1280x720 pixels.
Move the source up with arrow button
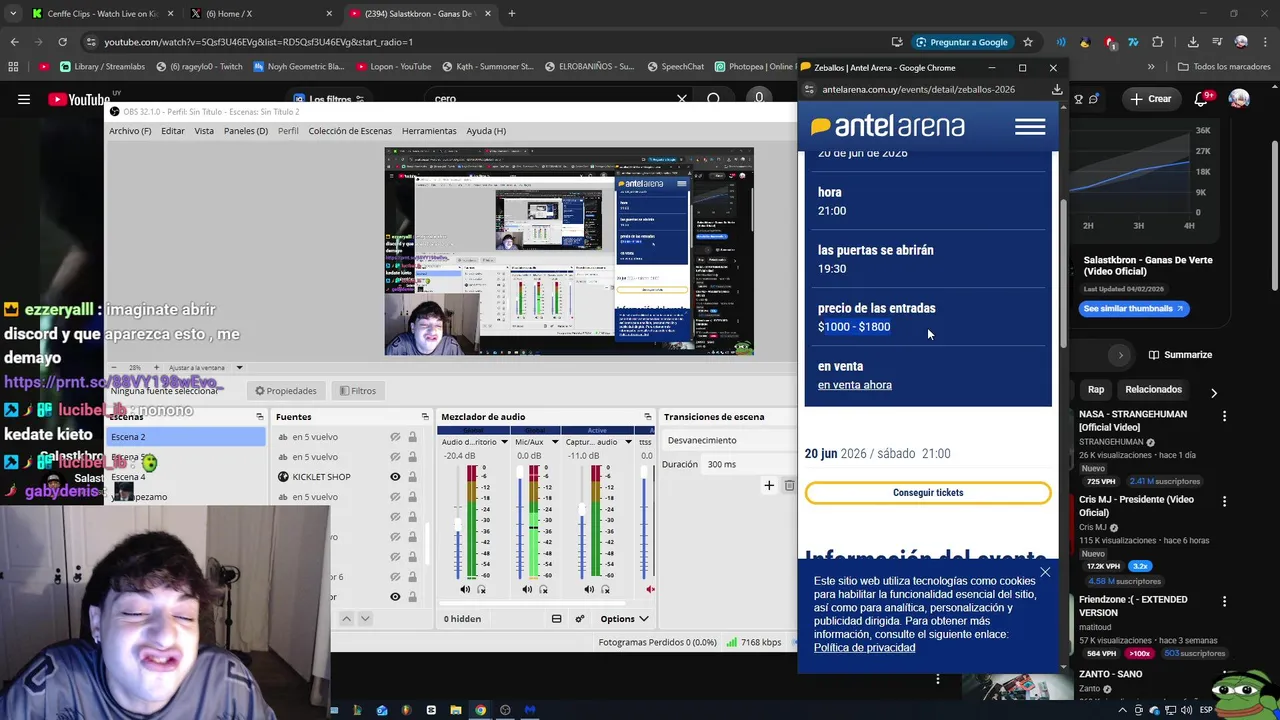pos(346,619)
